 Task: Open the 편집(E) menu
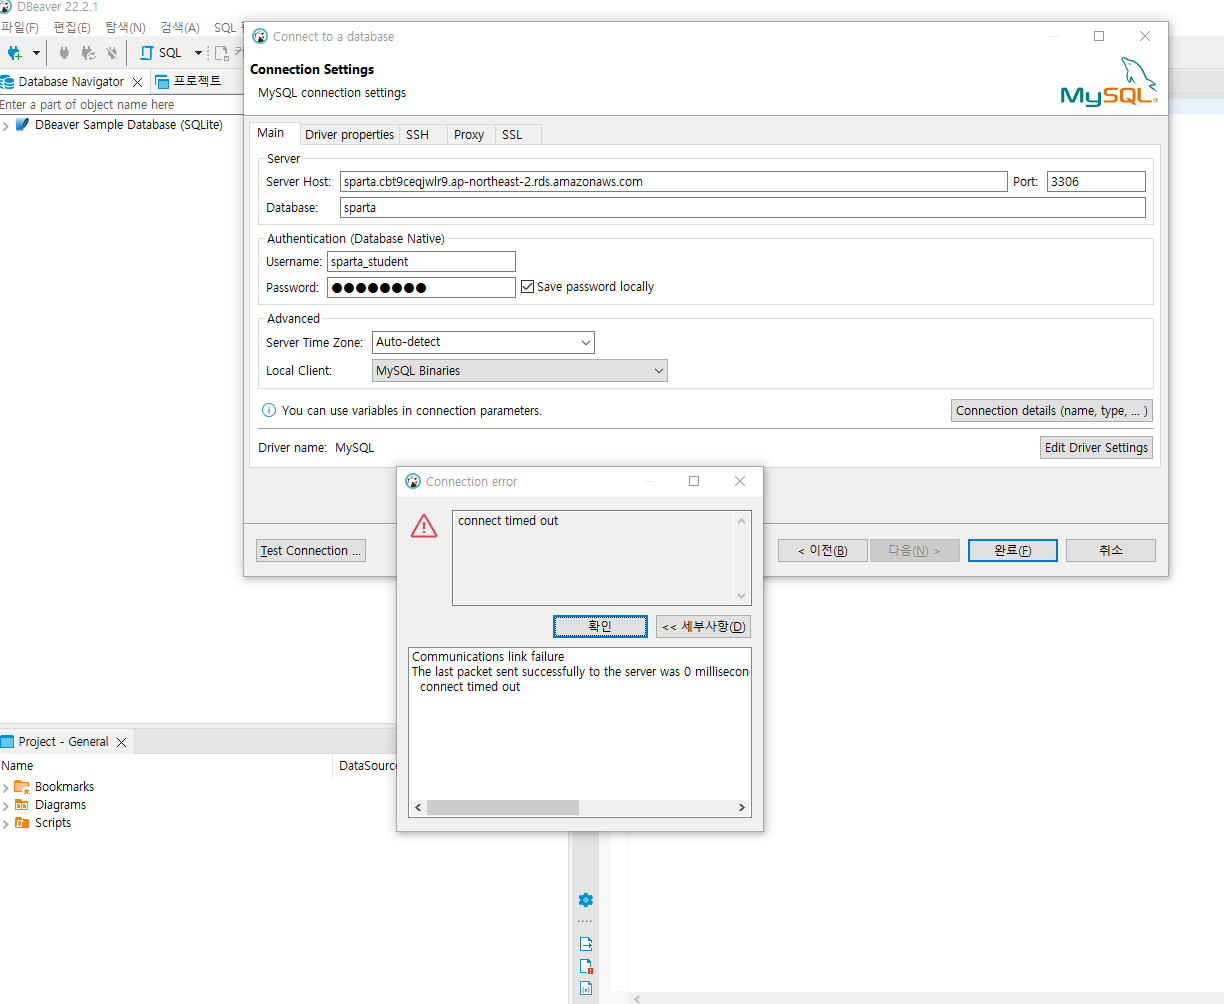71,28
